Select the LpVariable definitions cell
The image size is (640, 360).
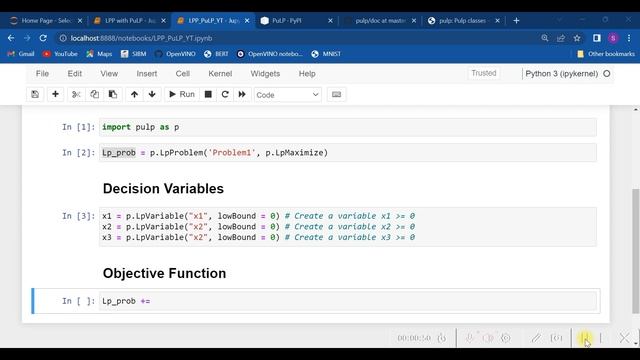tap(348, 227)
